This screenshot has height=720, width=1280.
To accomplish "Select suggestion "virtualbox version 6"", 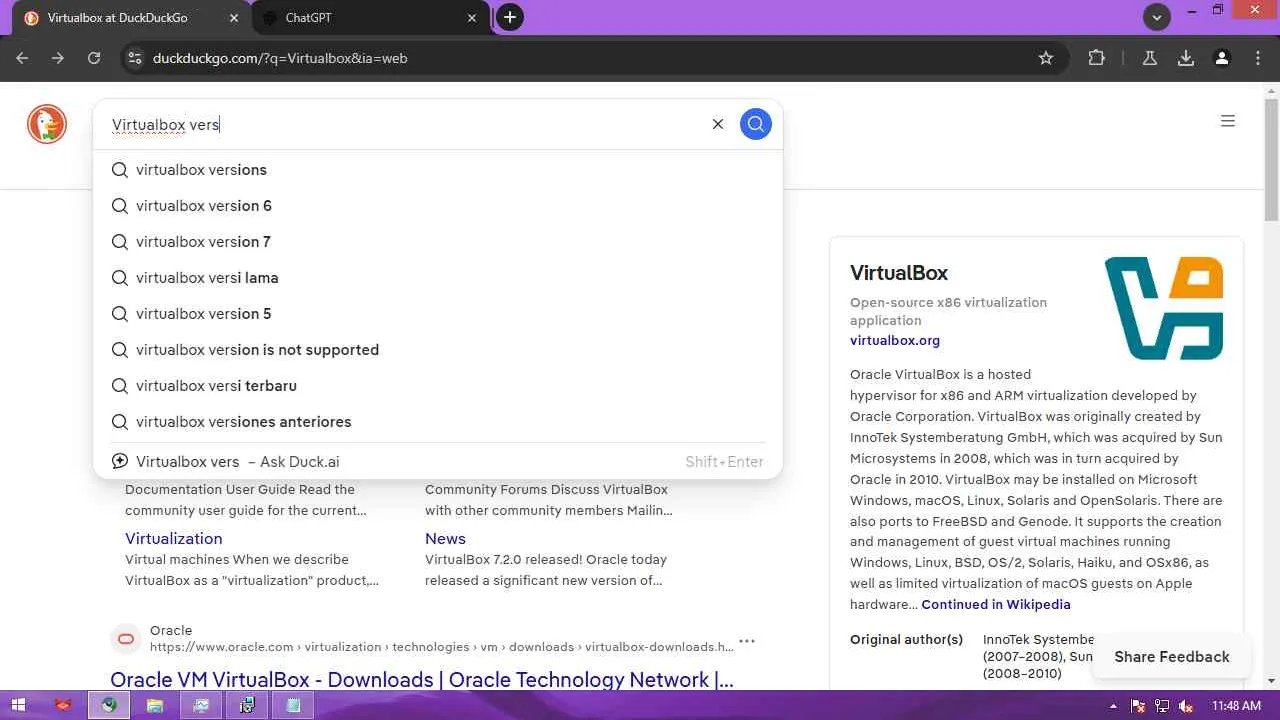I will [x=438, y=206].
